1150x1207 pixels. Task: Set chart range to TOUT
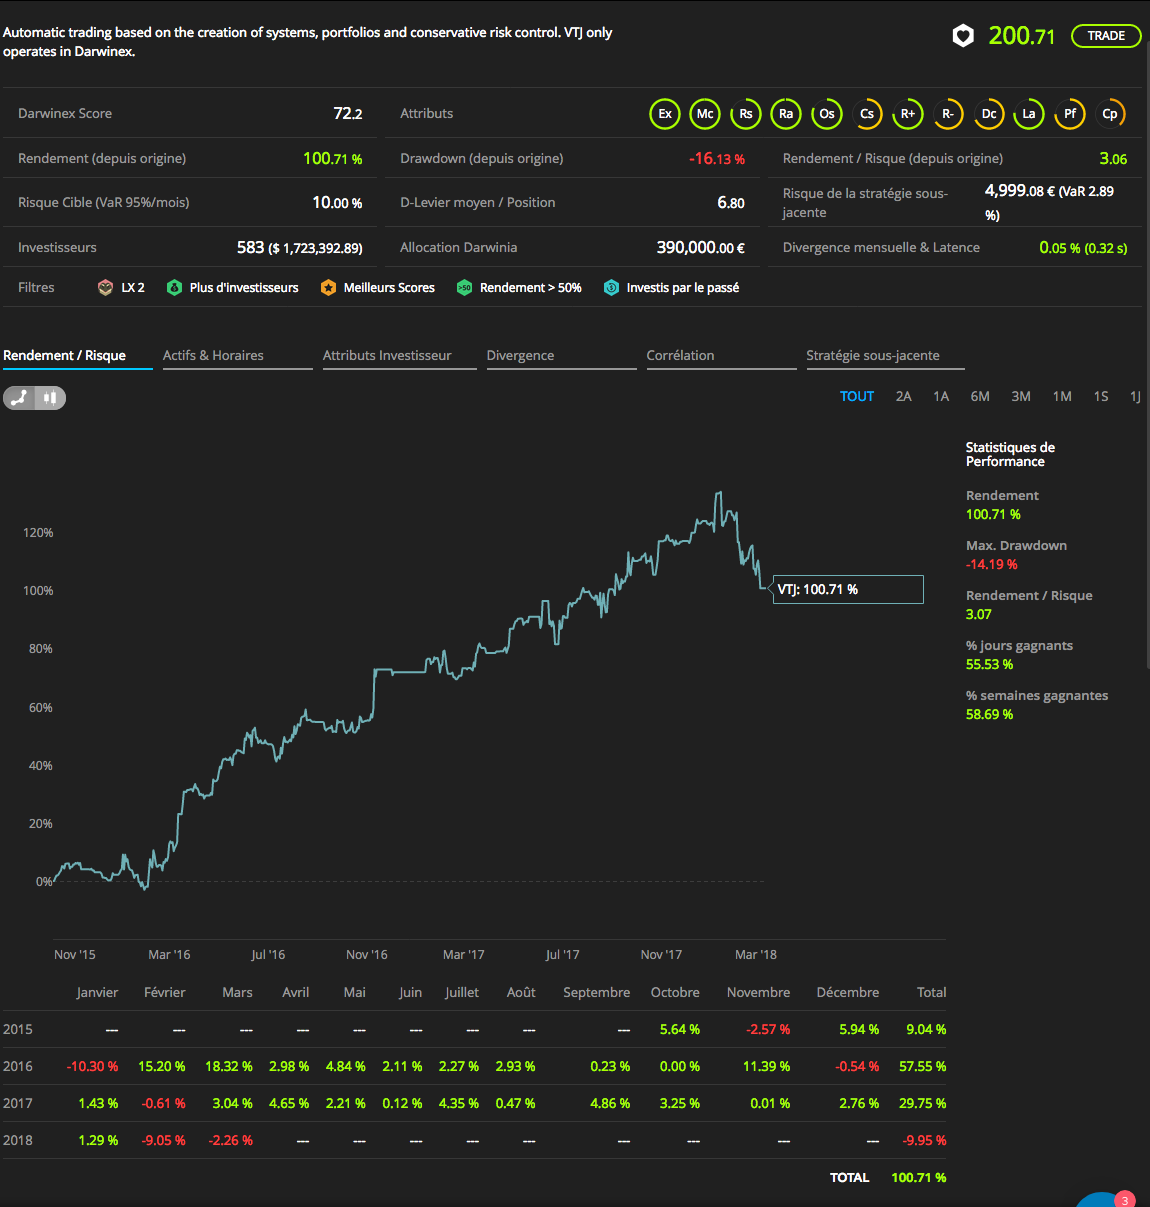click(x=857, y=397)
